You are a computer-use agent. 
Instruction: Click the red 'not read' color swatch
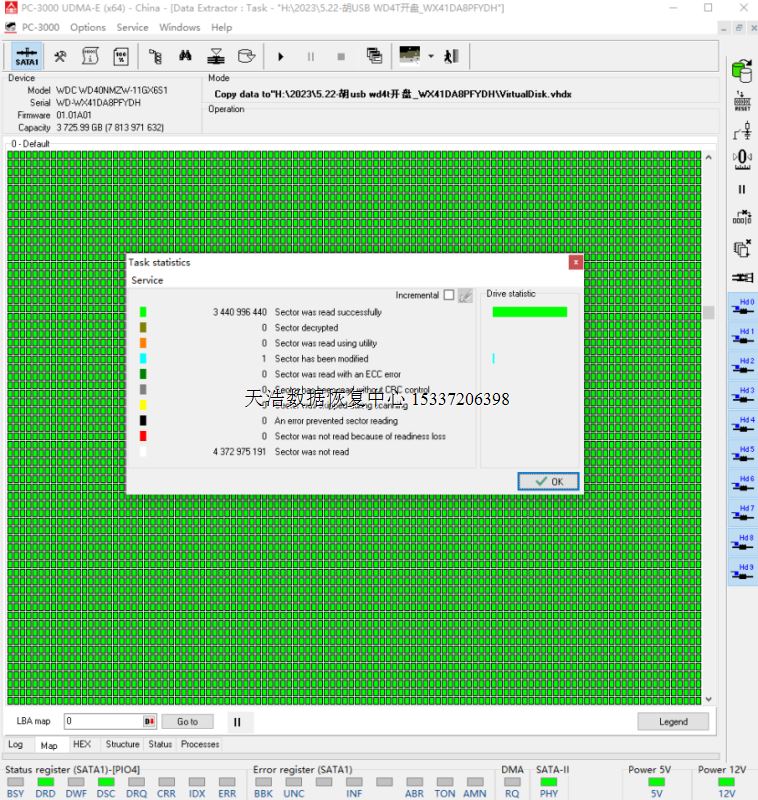(143, 436)
